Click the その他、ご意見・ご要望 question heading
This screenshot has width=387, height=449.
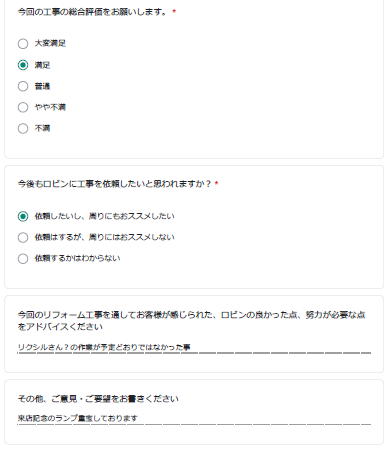pyautogui.click(x=98, y=399)
